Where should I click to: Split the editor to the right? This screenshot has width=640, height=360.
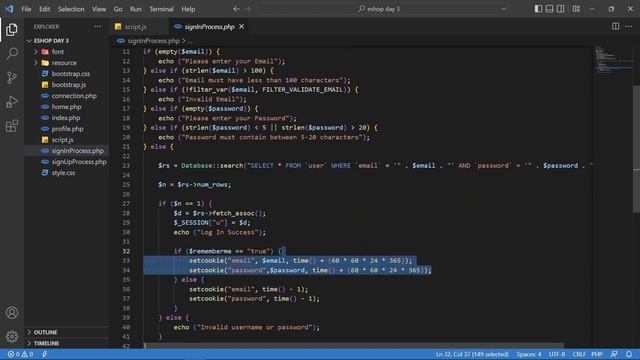pyautogui.click(x=615, y=27)
